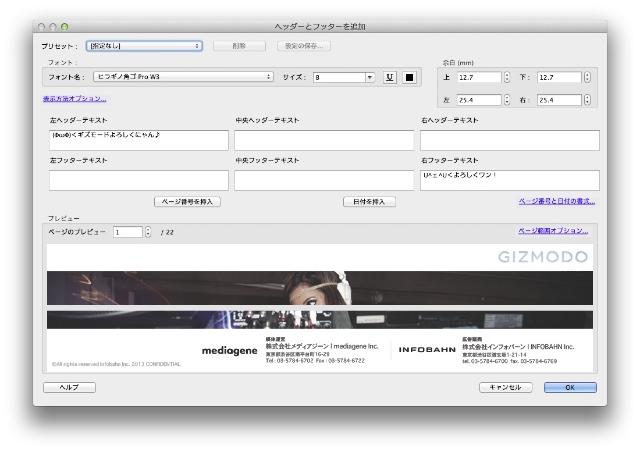640x452 pixels.
Task: Open the 表示方法オプション link
Action: coord(74,98)
